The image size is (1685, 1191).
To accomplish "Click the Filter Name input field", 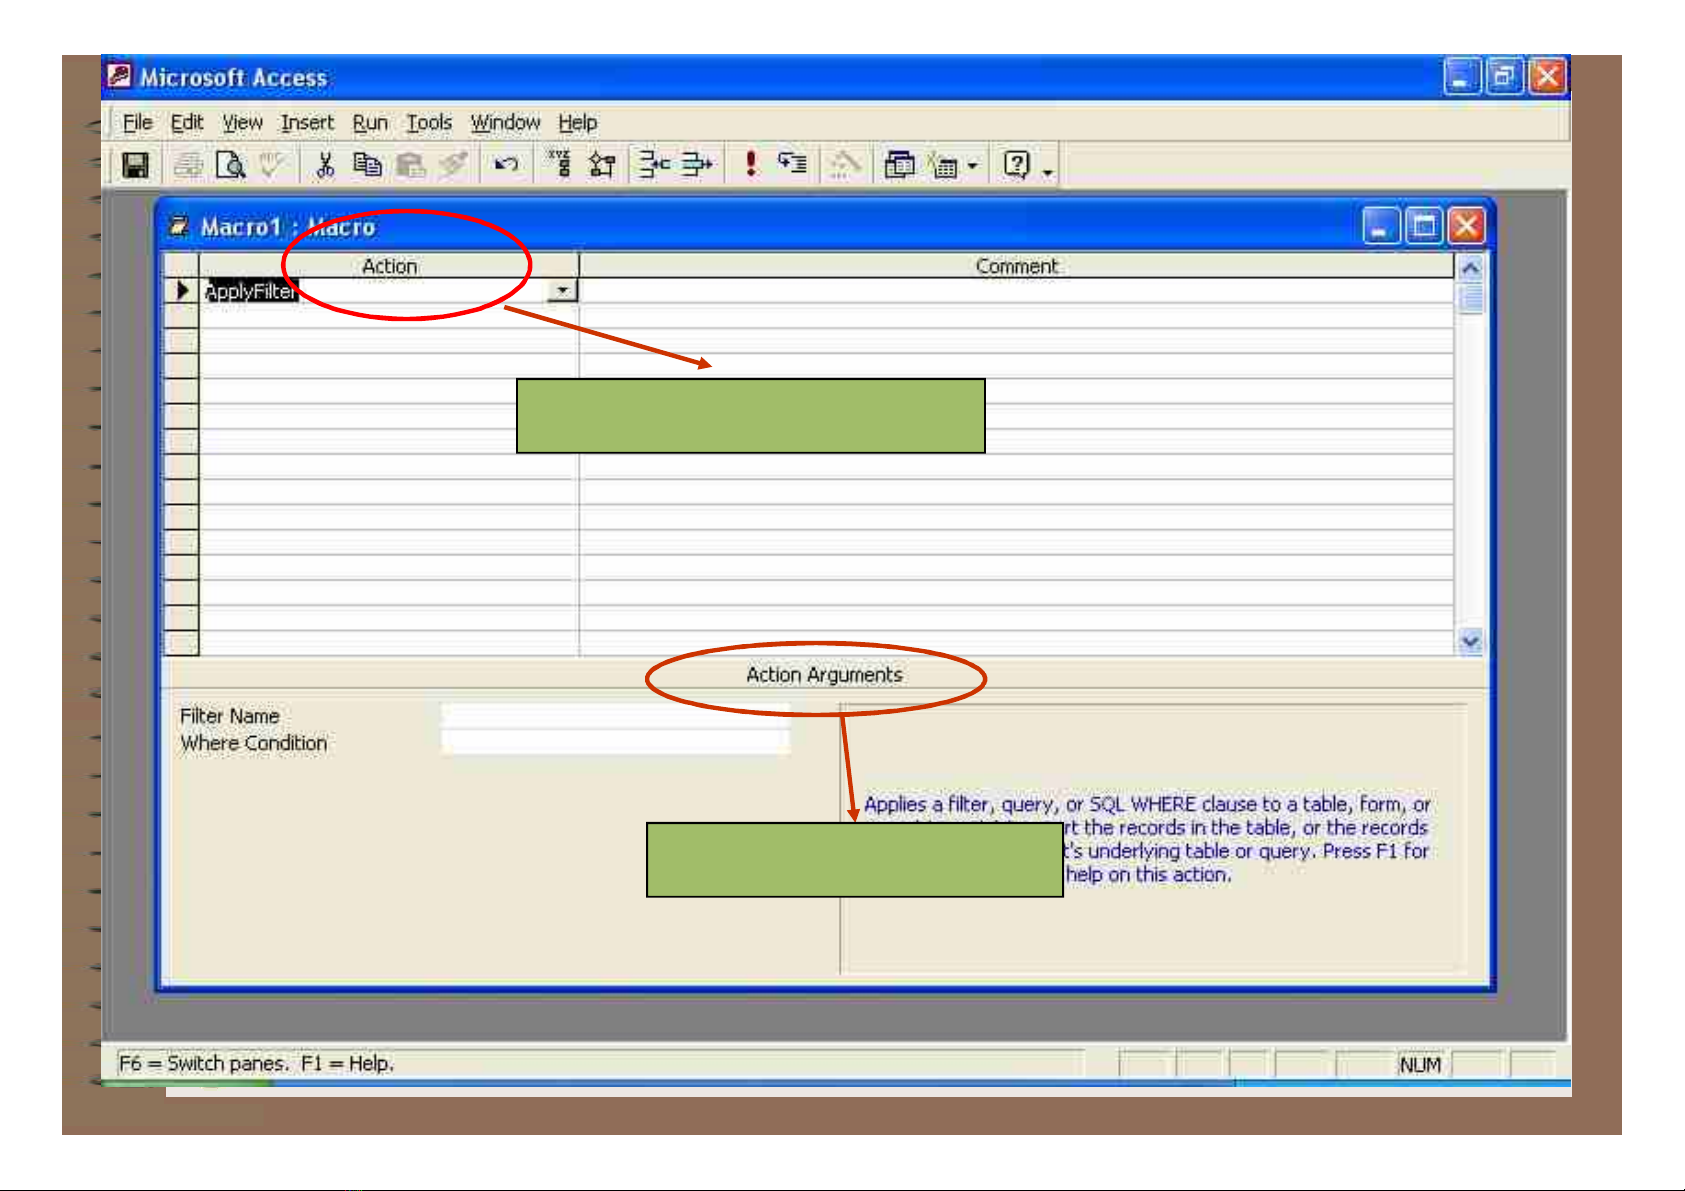I will pos(615,716).
